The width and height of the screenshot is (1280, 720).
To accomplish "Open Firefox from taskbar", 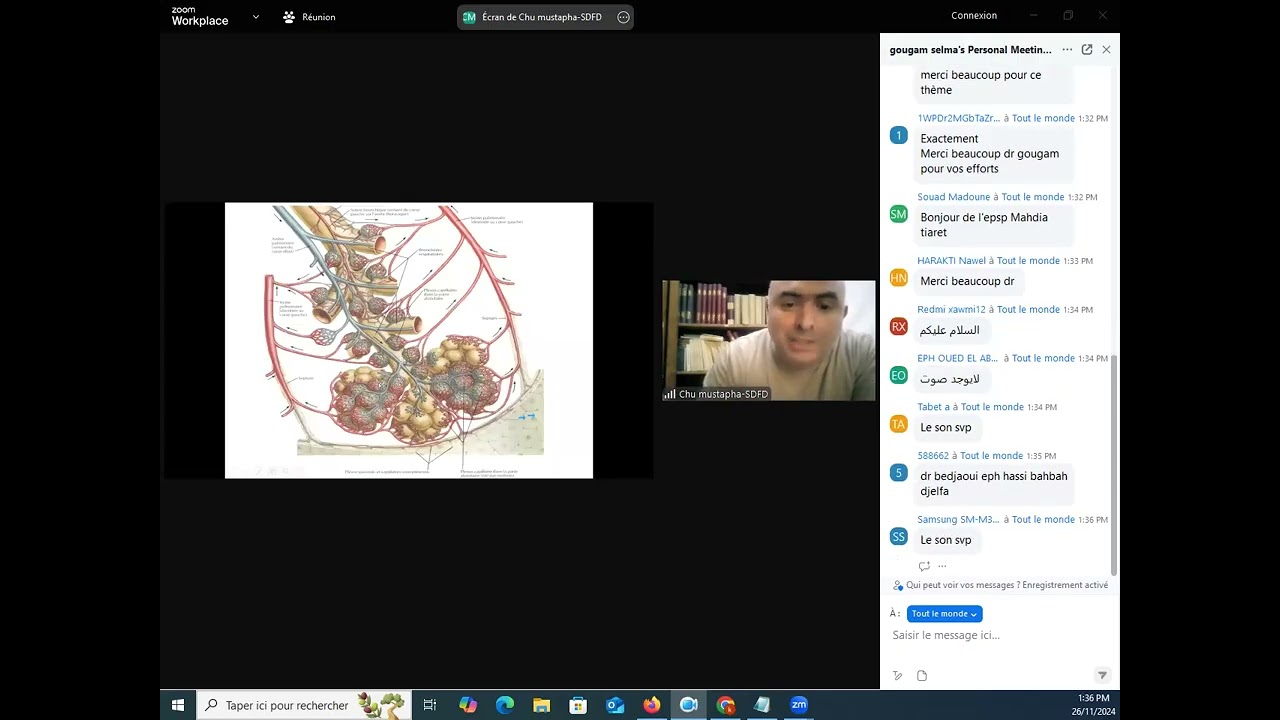I will (652, 705).
